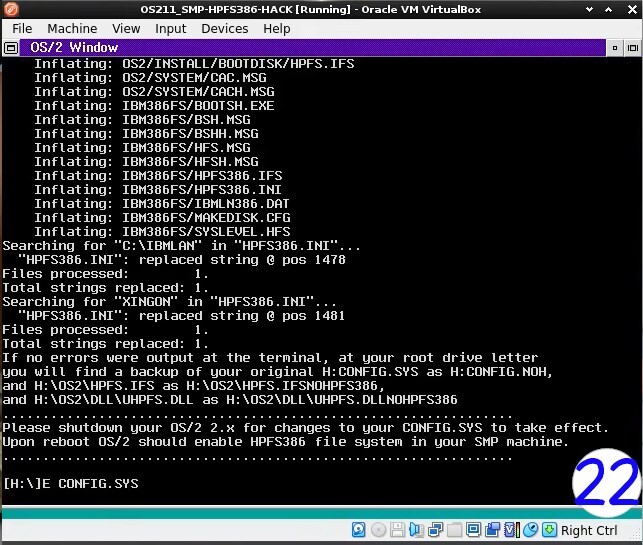Viewport: 643px width, 545px height.
Task: Open the Devices menu
Action: tap(225, 29)
